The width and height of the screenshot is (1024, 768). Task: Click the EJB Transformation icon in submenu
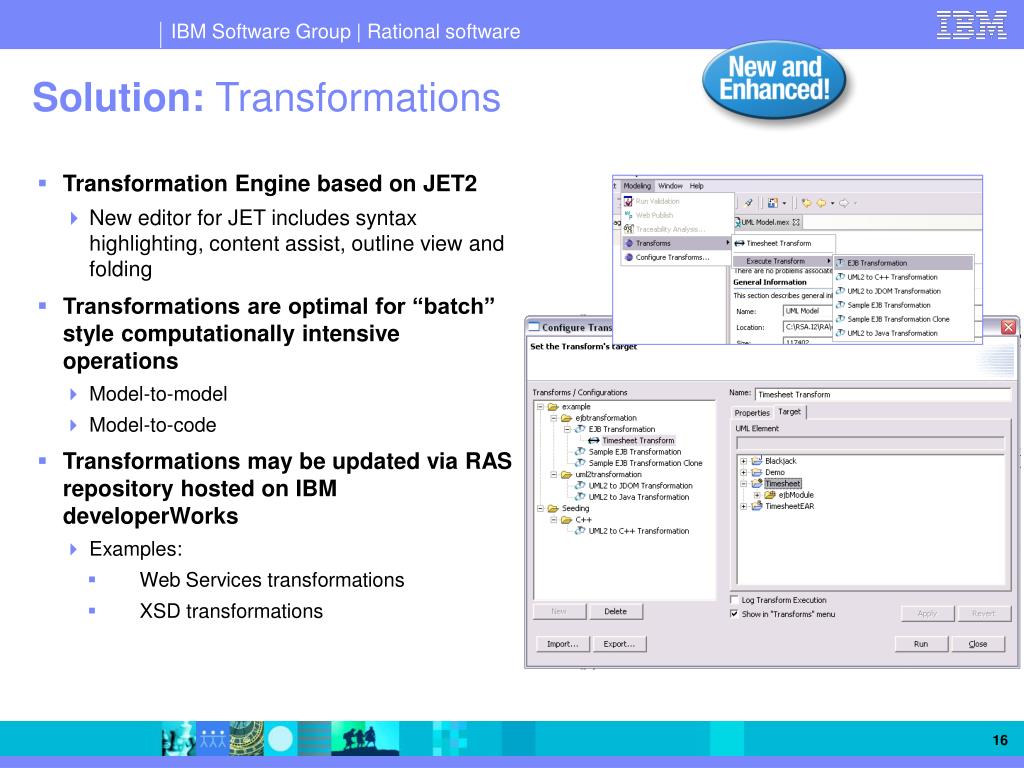841,263
